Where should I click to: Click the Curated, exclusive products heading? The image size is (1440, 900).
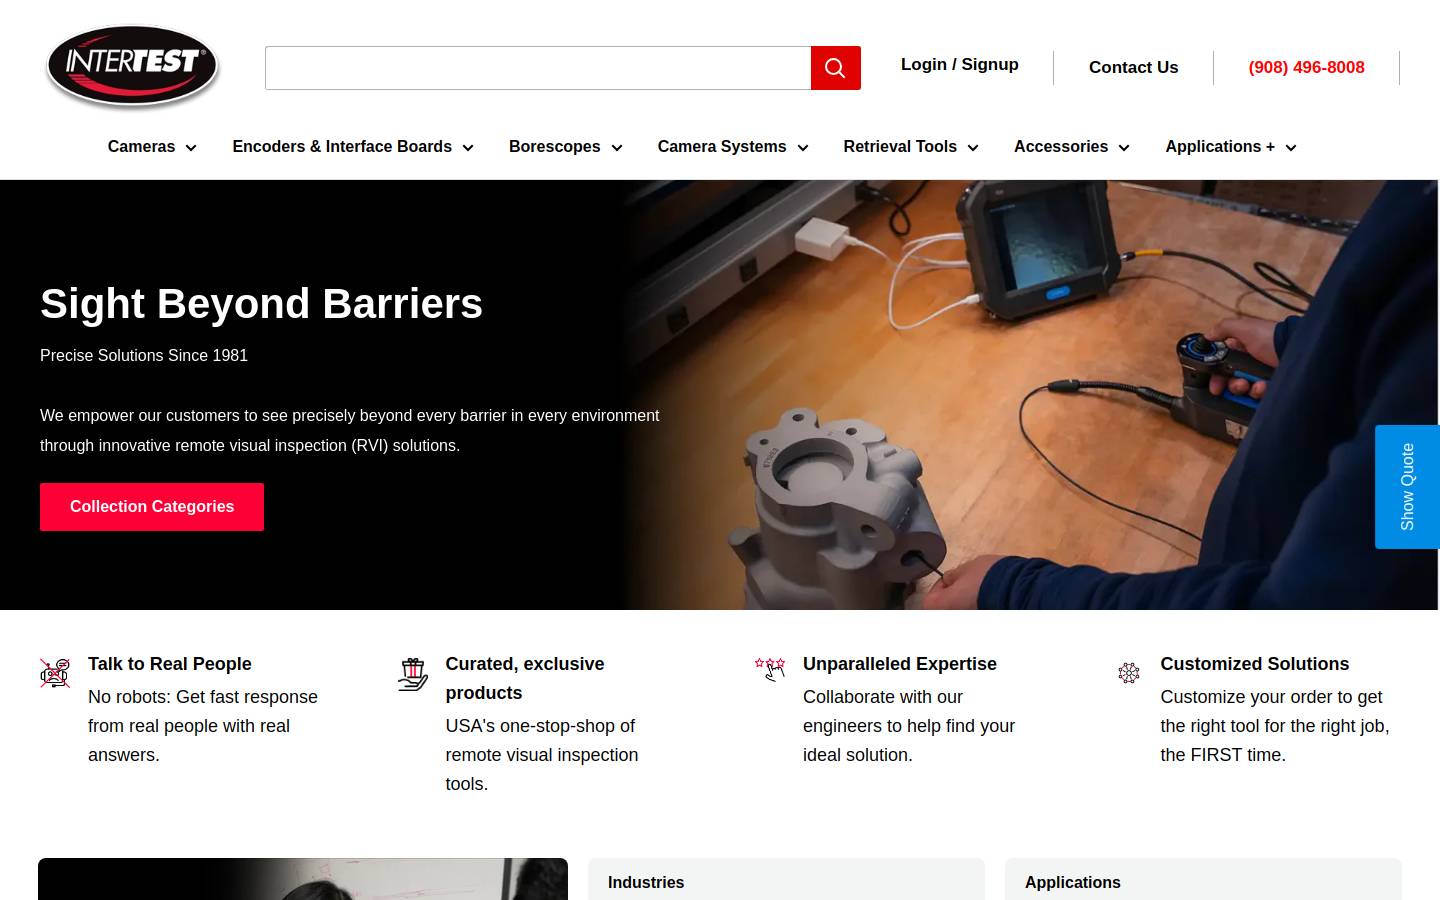525,678
